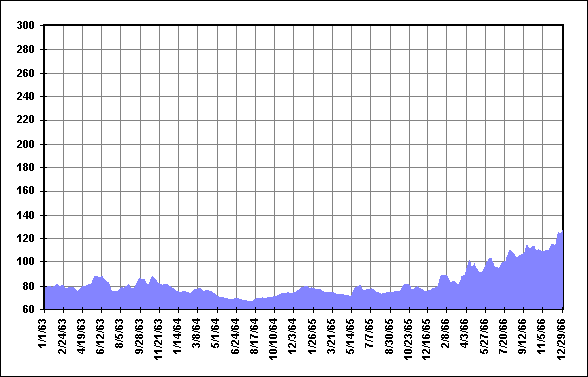Viewport: 588px width, 377px height.
Task: Select the 10/23/65 date label
Action: (x=408, y=339)
